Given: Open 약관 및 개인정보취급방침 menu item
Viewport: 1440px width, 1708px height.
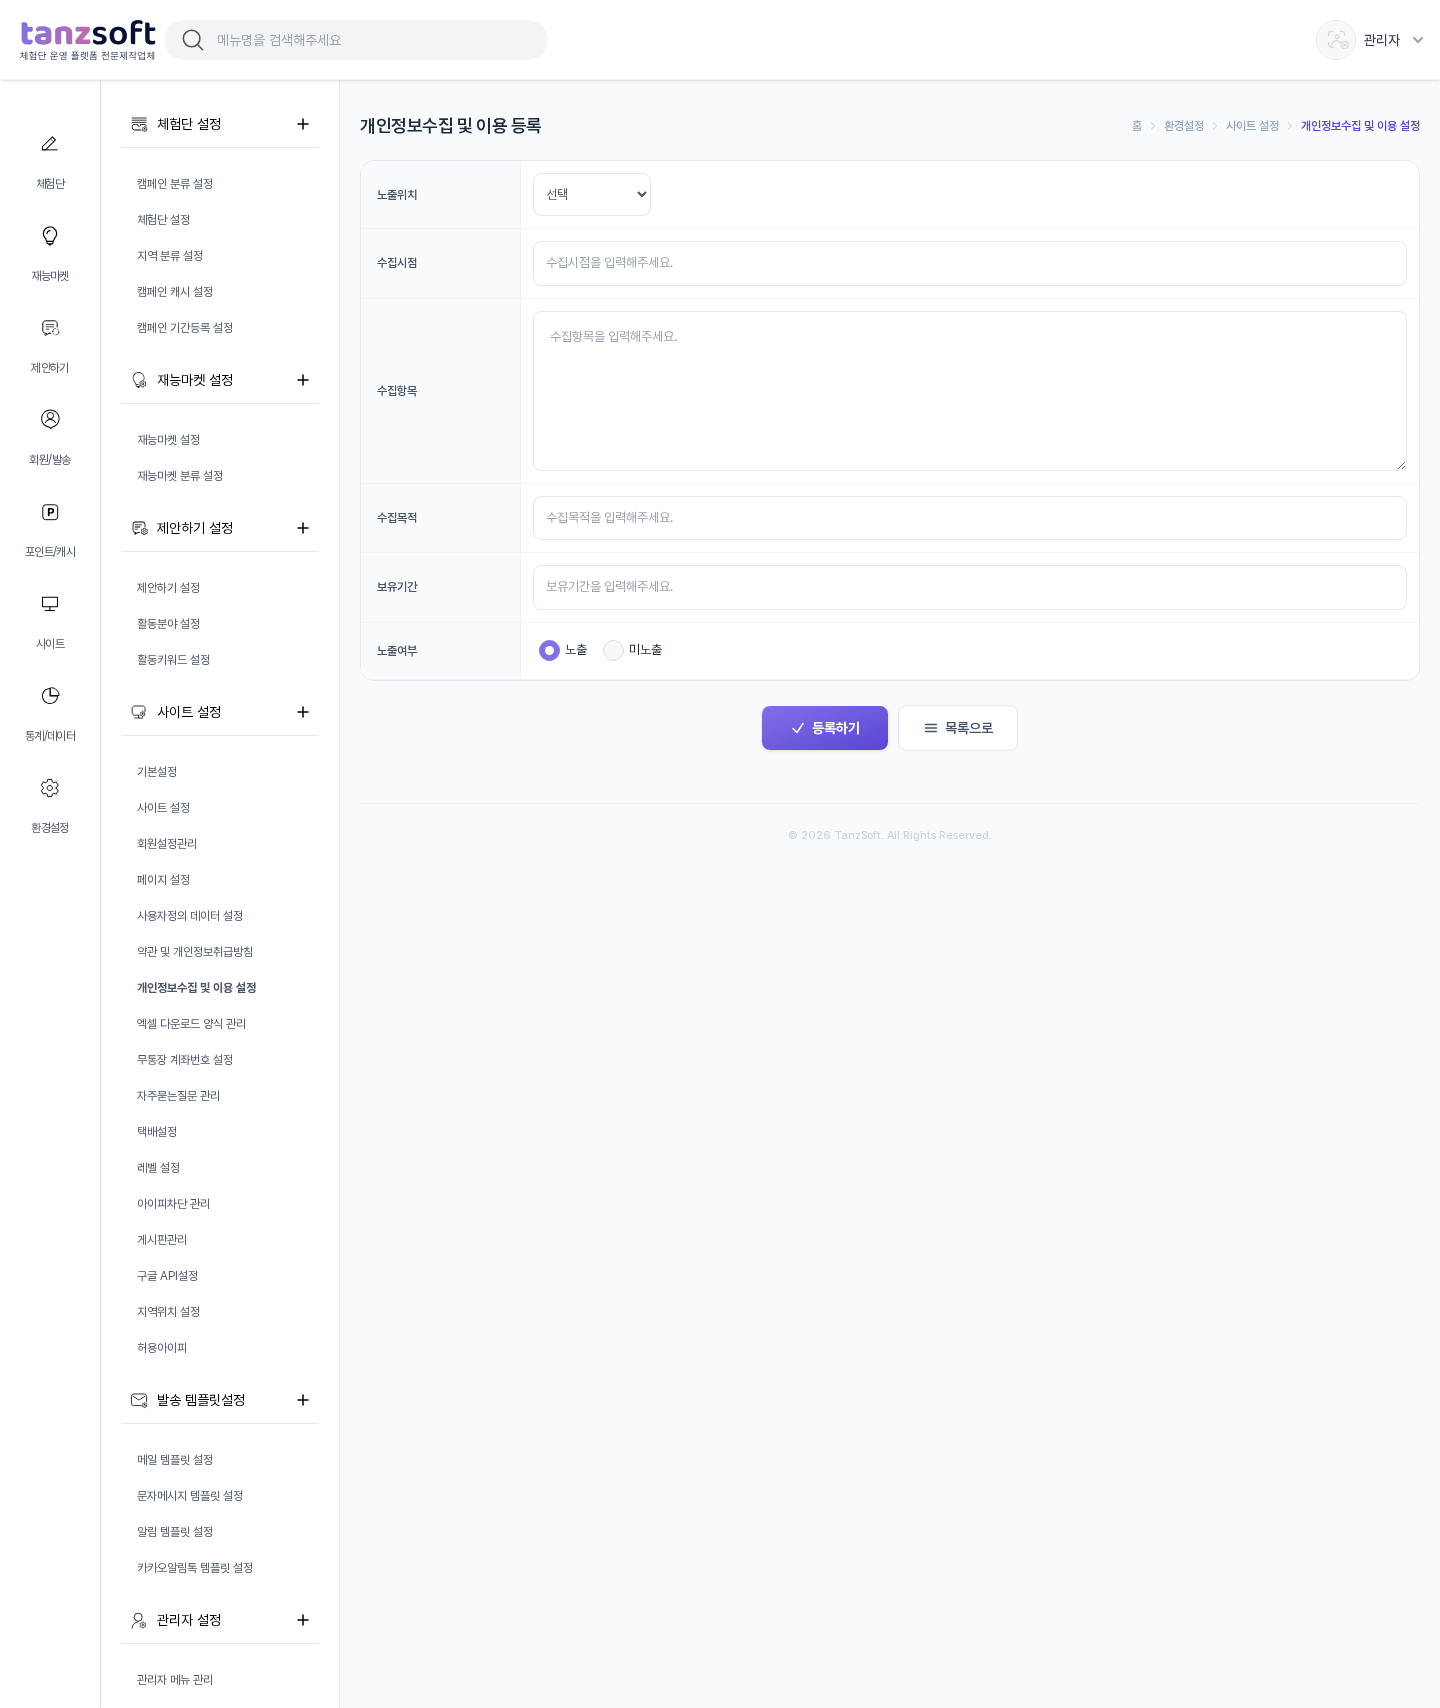Looking at the screenshot, I should tap(195, 952).
